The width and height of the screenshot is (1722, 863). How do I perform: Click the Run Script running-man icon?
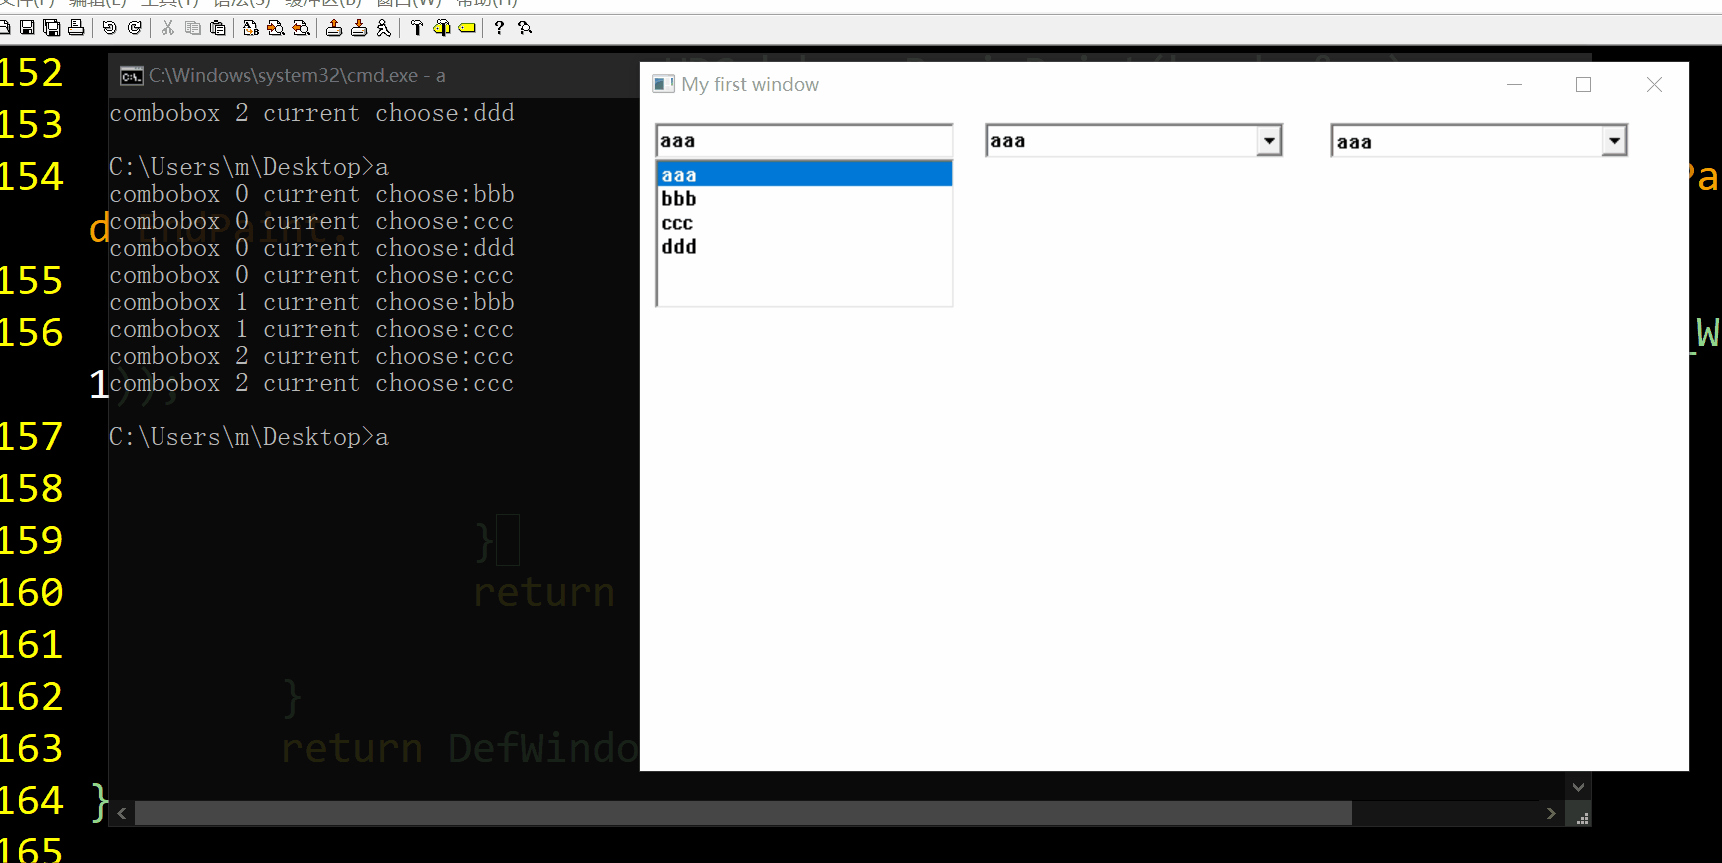(x=384, y=28)
